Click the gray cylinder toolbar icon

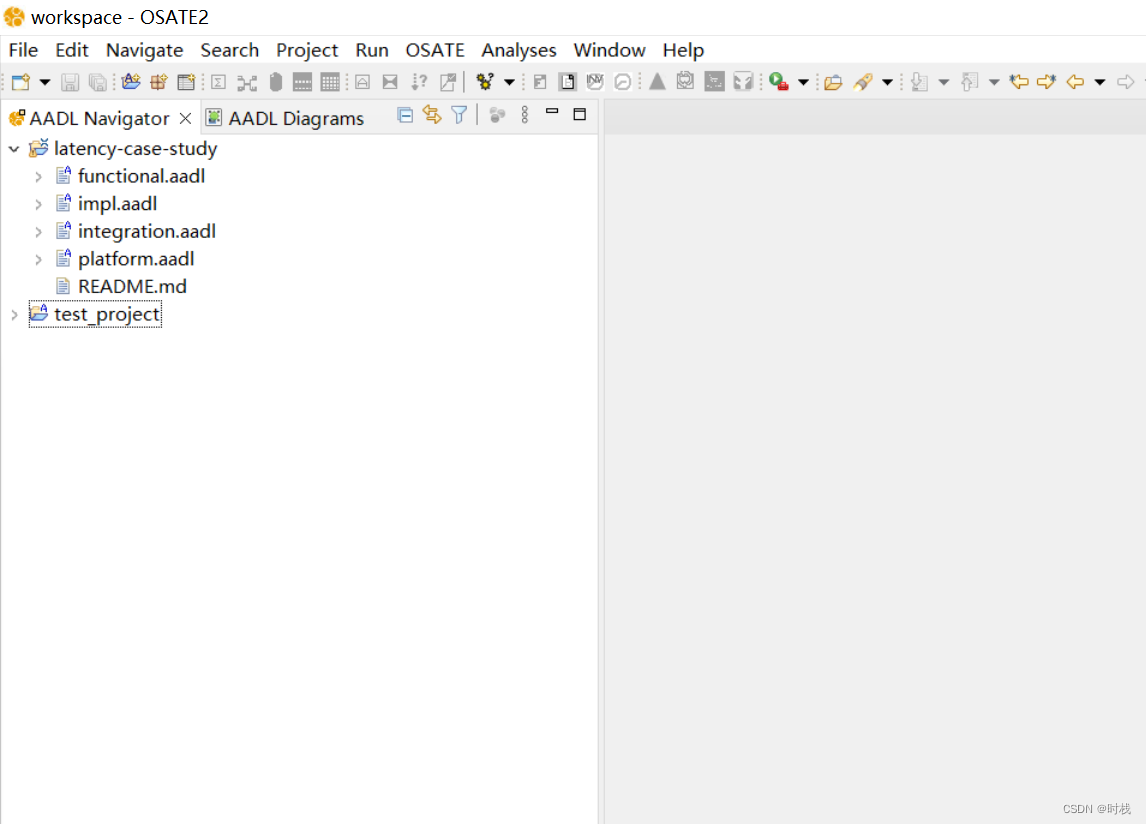(x=276, y=82)
